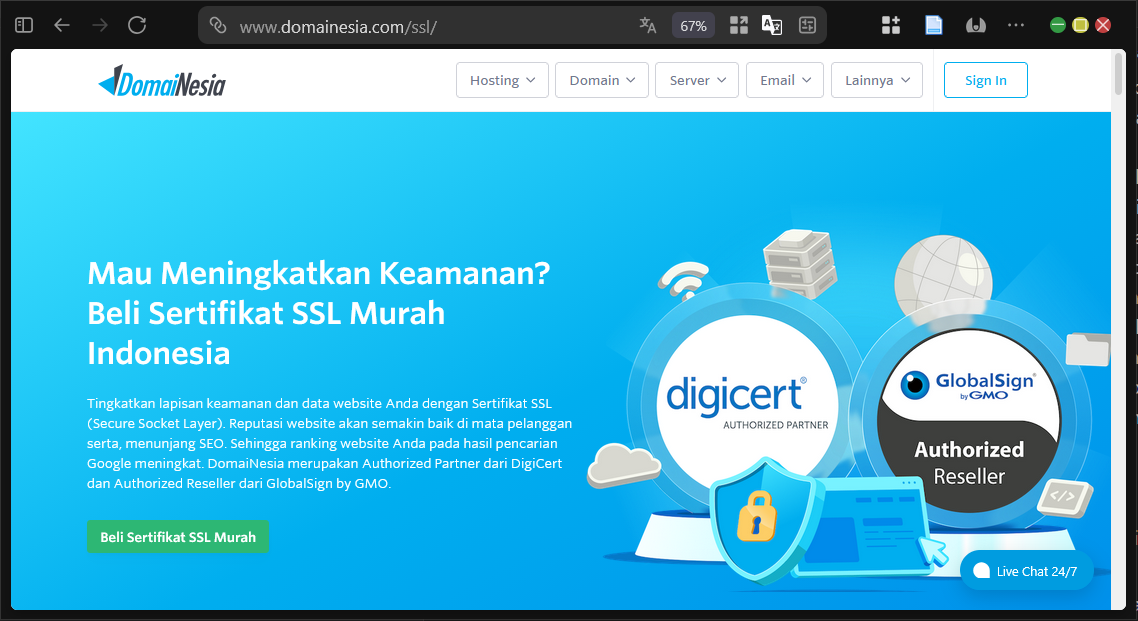Go back to the previous page

tap(62, 25)
